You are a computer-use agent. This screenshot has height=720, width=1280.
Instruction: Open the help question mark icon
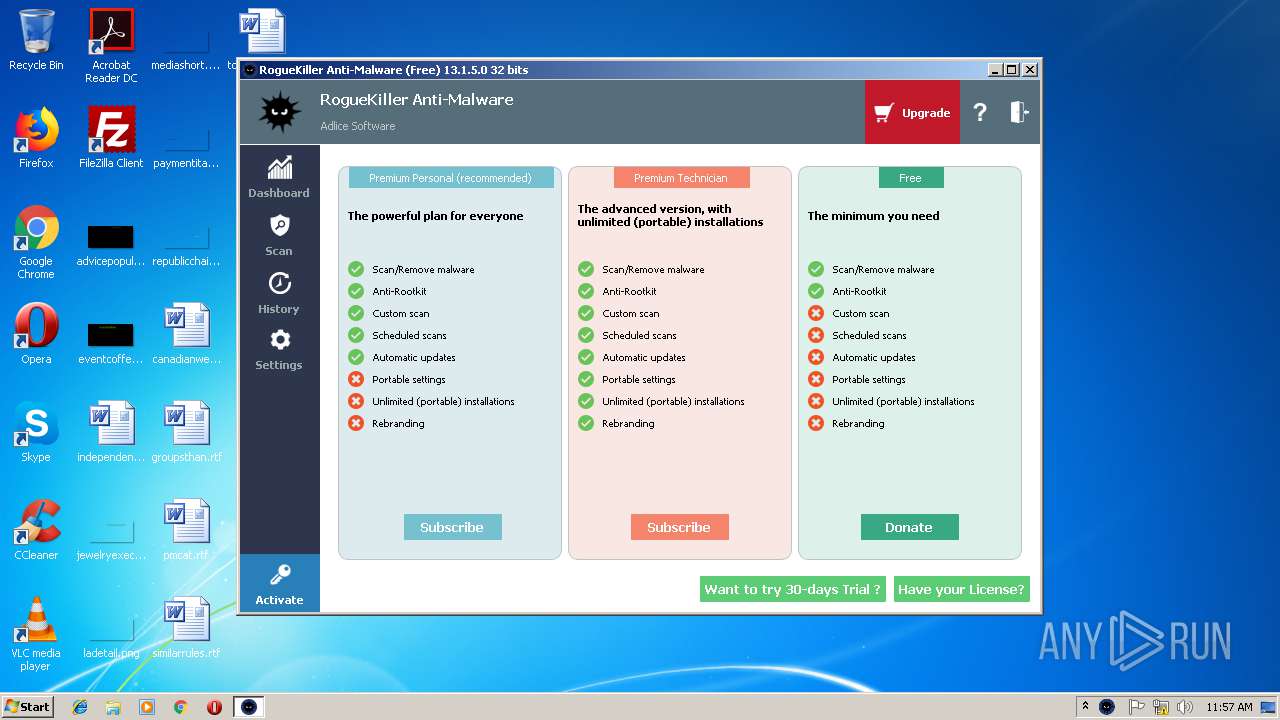point(980,113)
